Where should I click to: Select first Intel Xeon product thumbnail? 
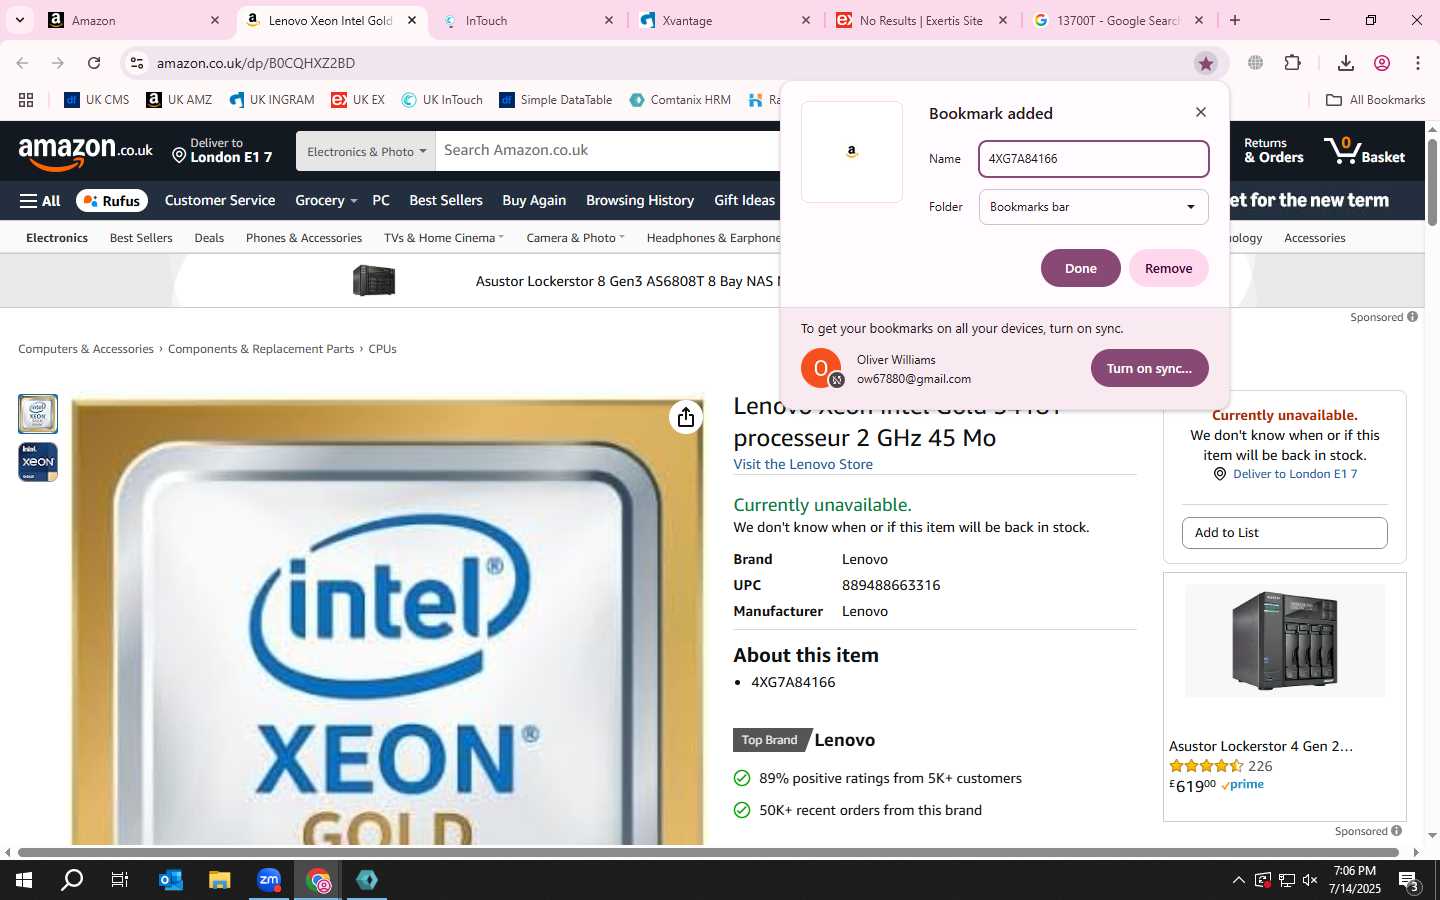(38, 414)
